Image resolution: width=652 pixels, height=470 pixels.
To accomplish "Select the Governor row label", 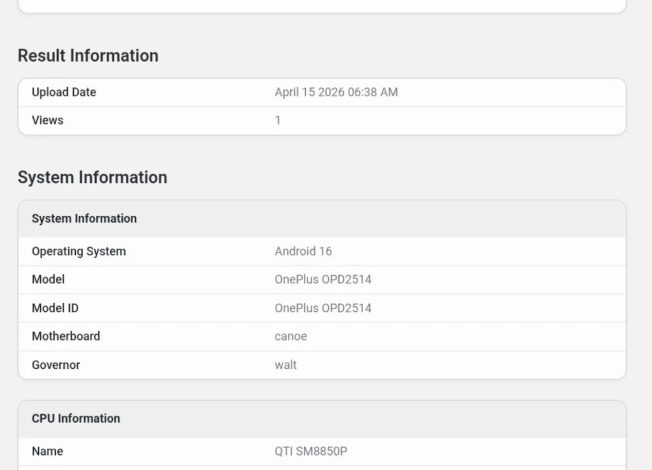I will click(x=56, y=365).
